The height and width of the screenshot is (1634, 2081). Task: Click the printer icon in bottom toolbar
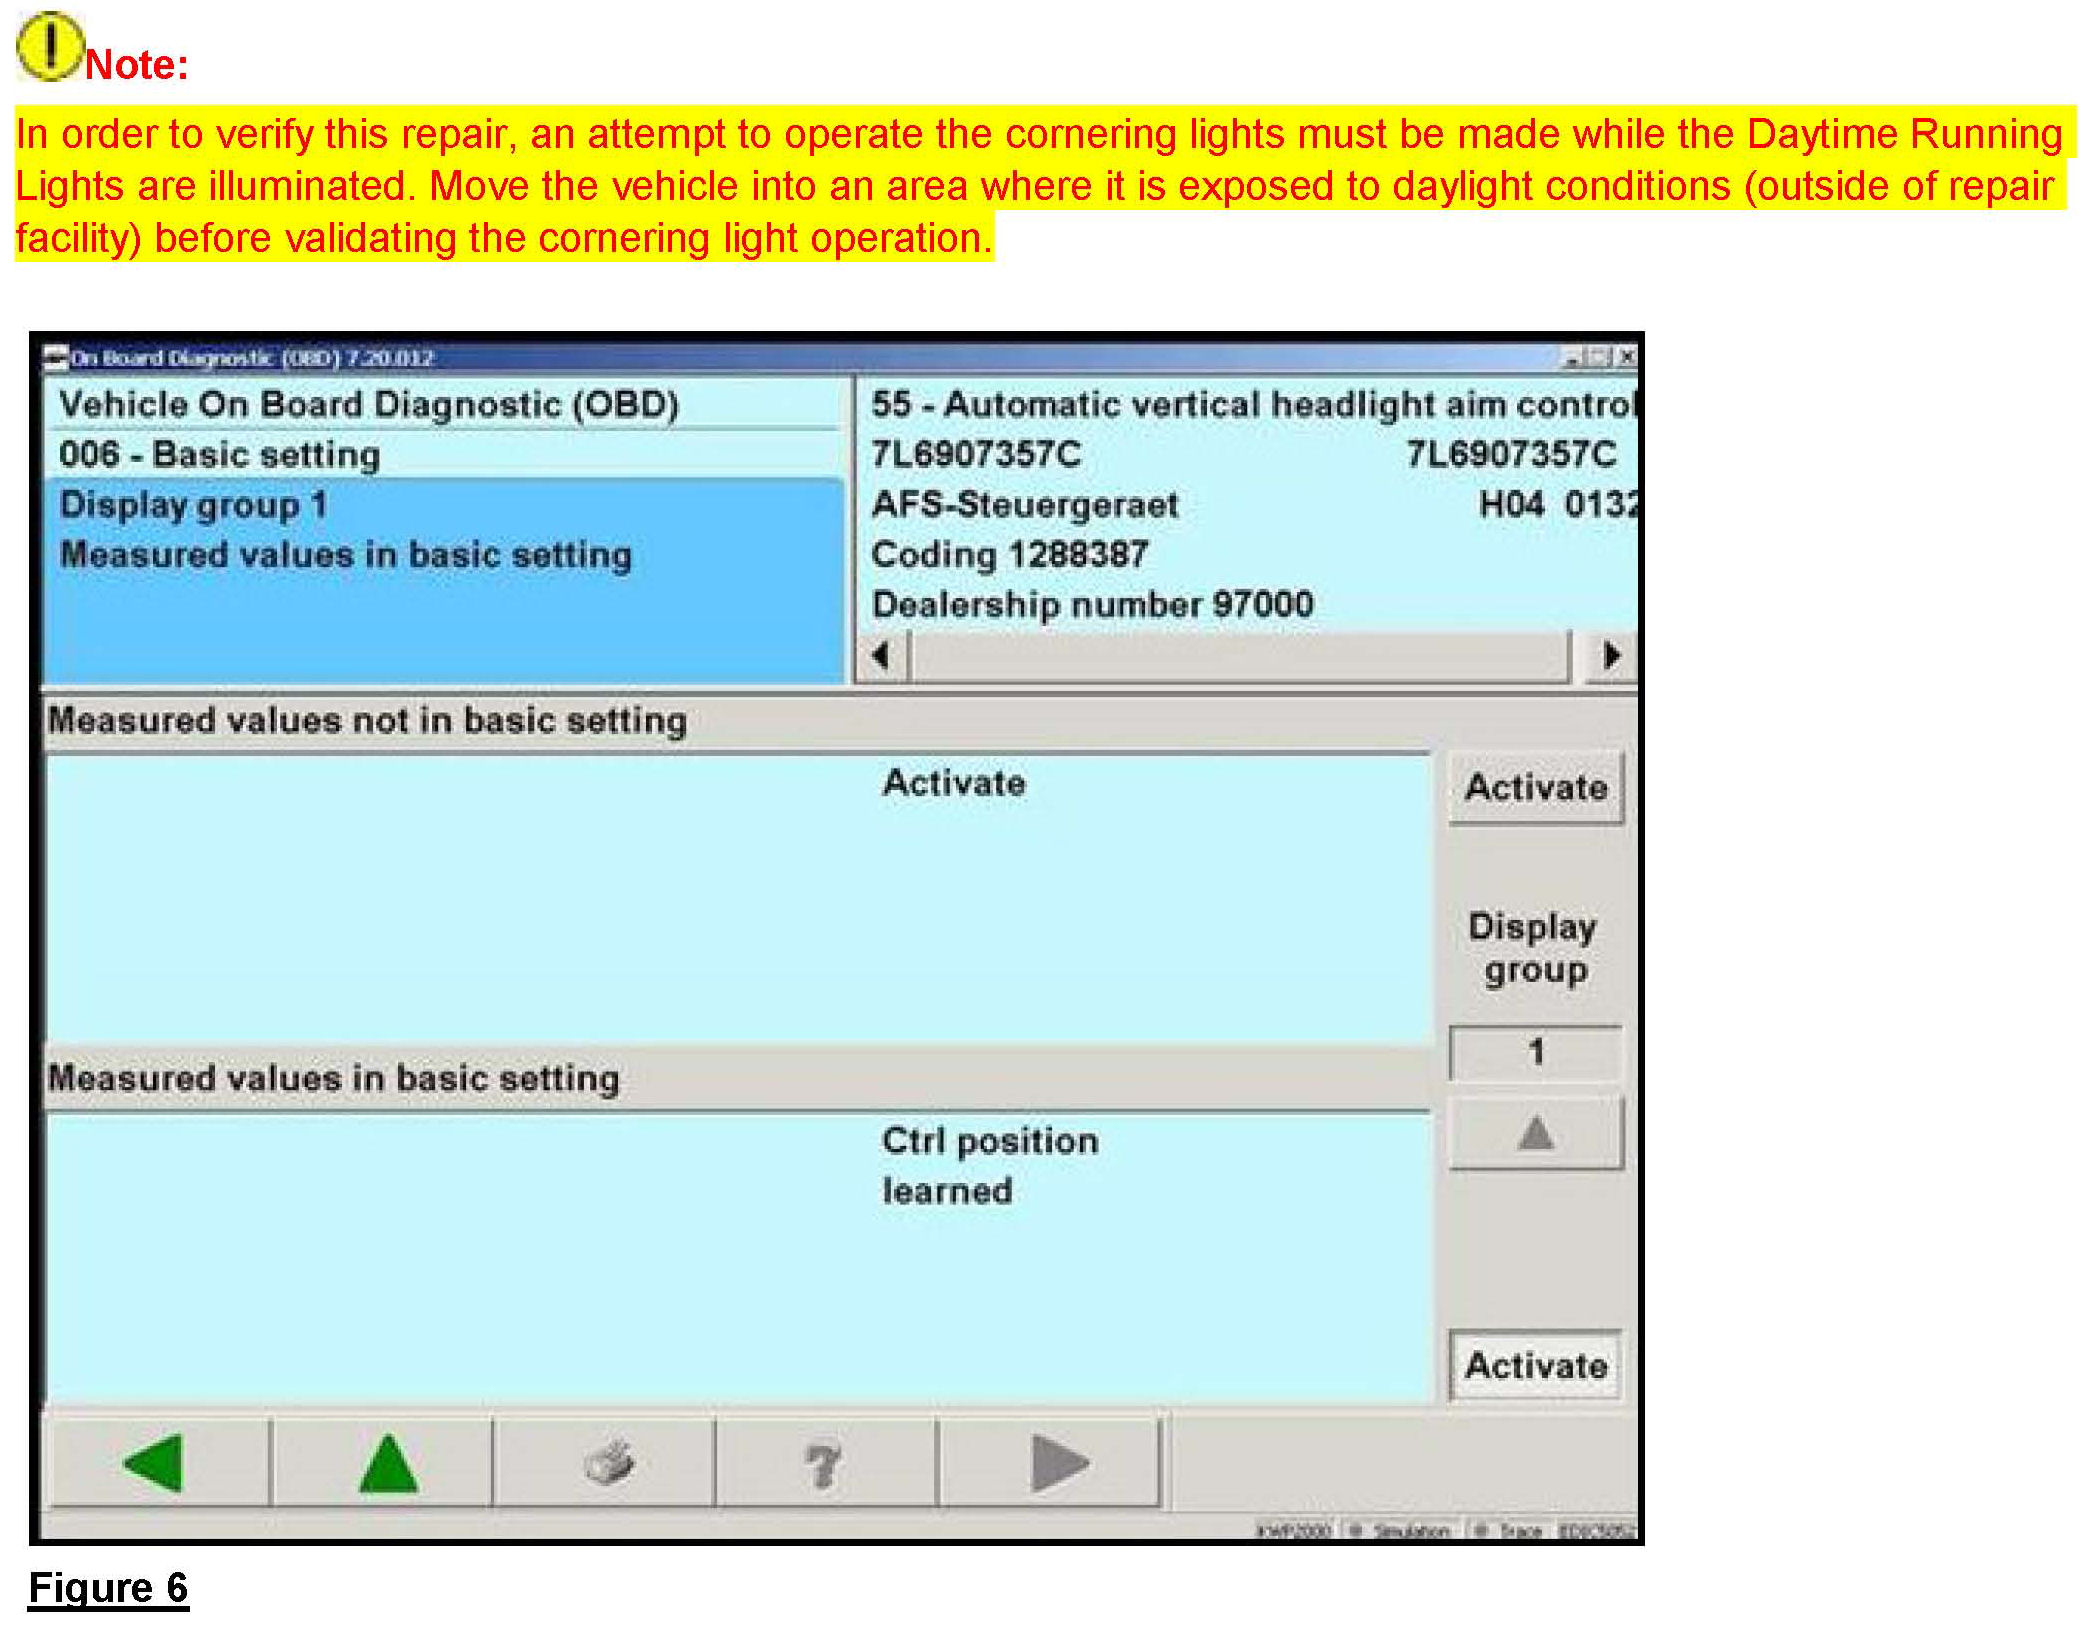coord(608,1463)
